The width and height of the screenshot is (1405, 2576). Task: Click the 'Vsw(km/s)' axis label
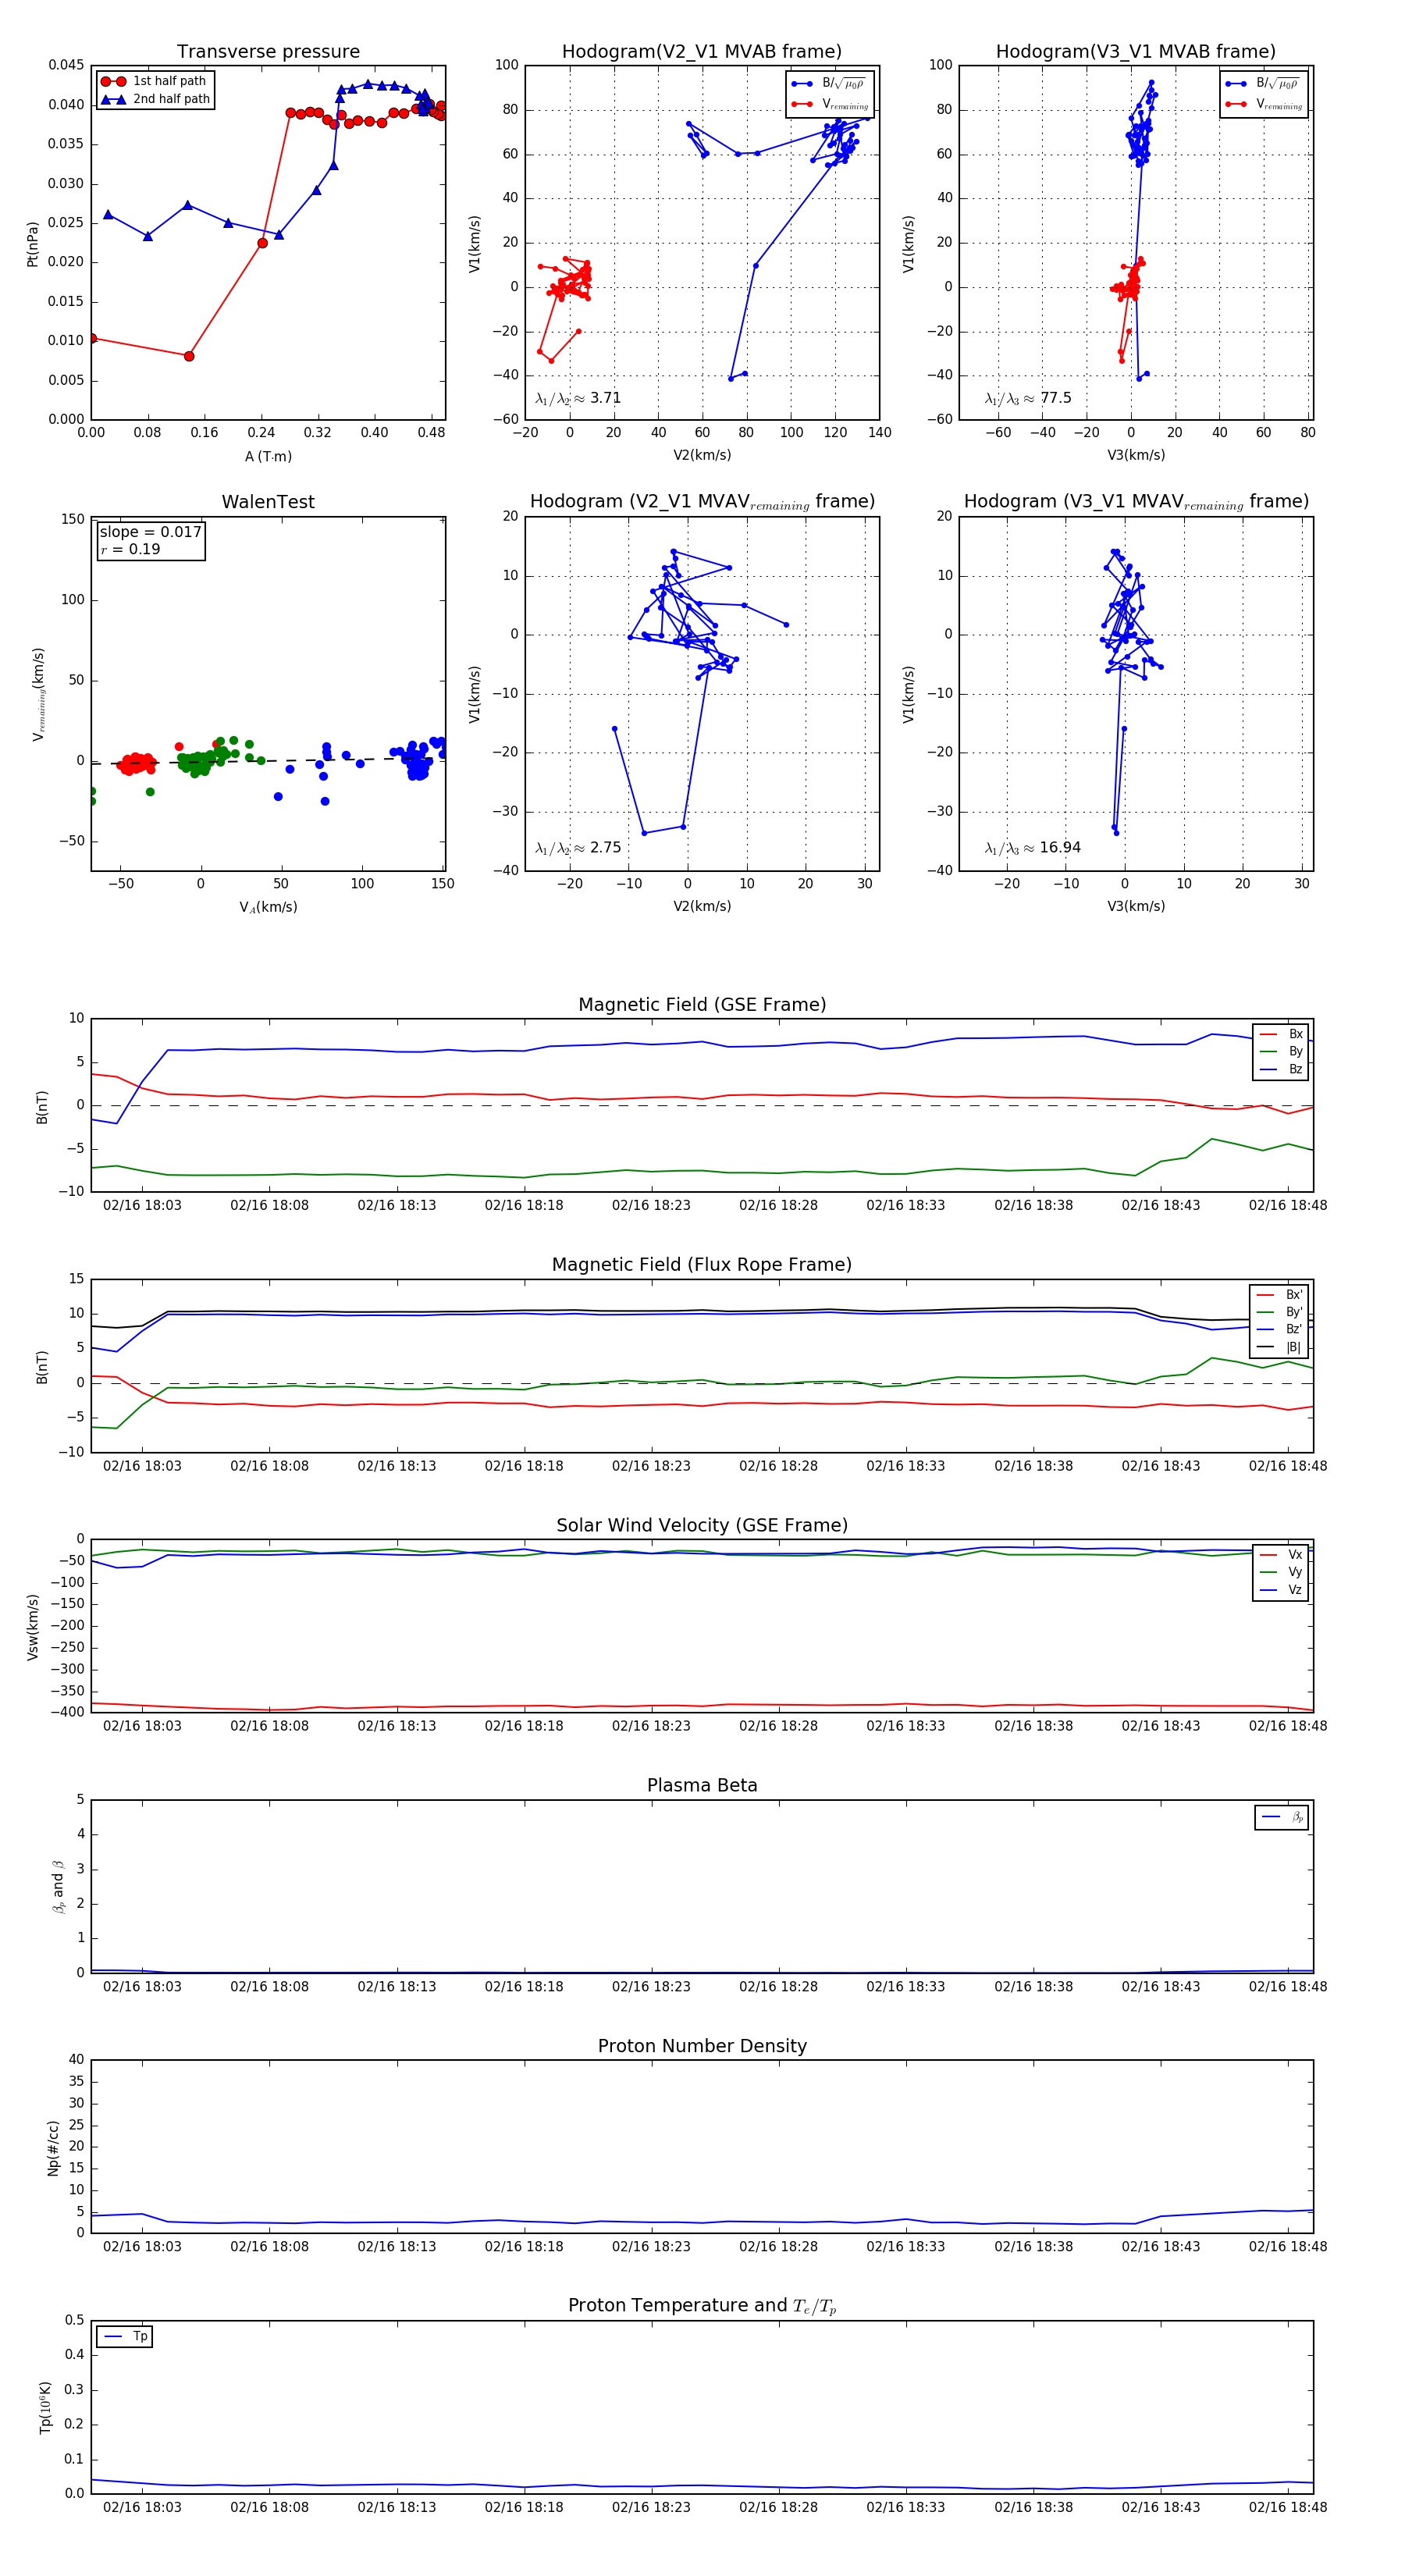coord(33,1628)
